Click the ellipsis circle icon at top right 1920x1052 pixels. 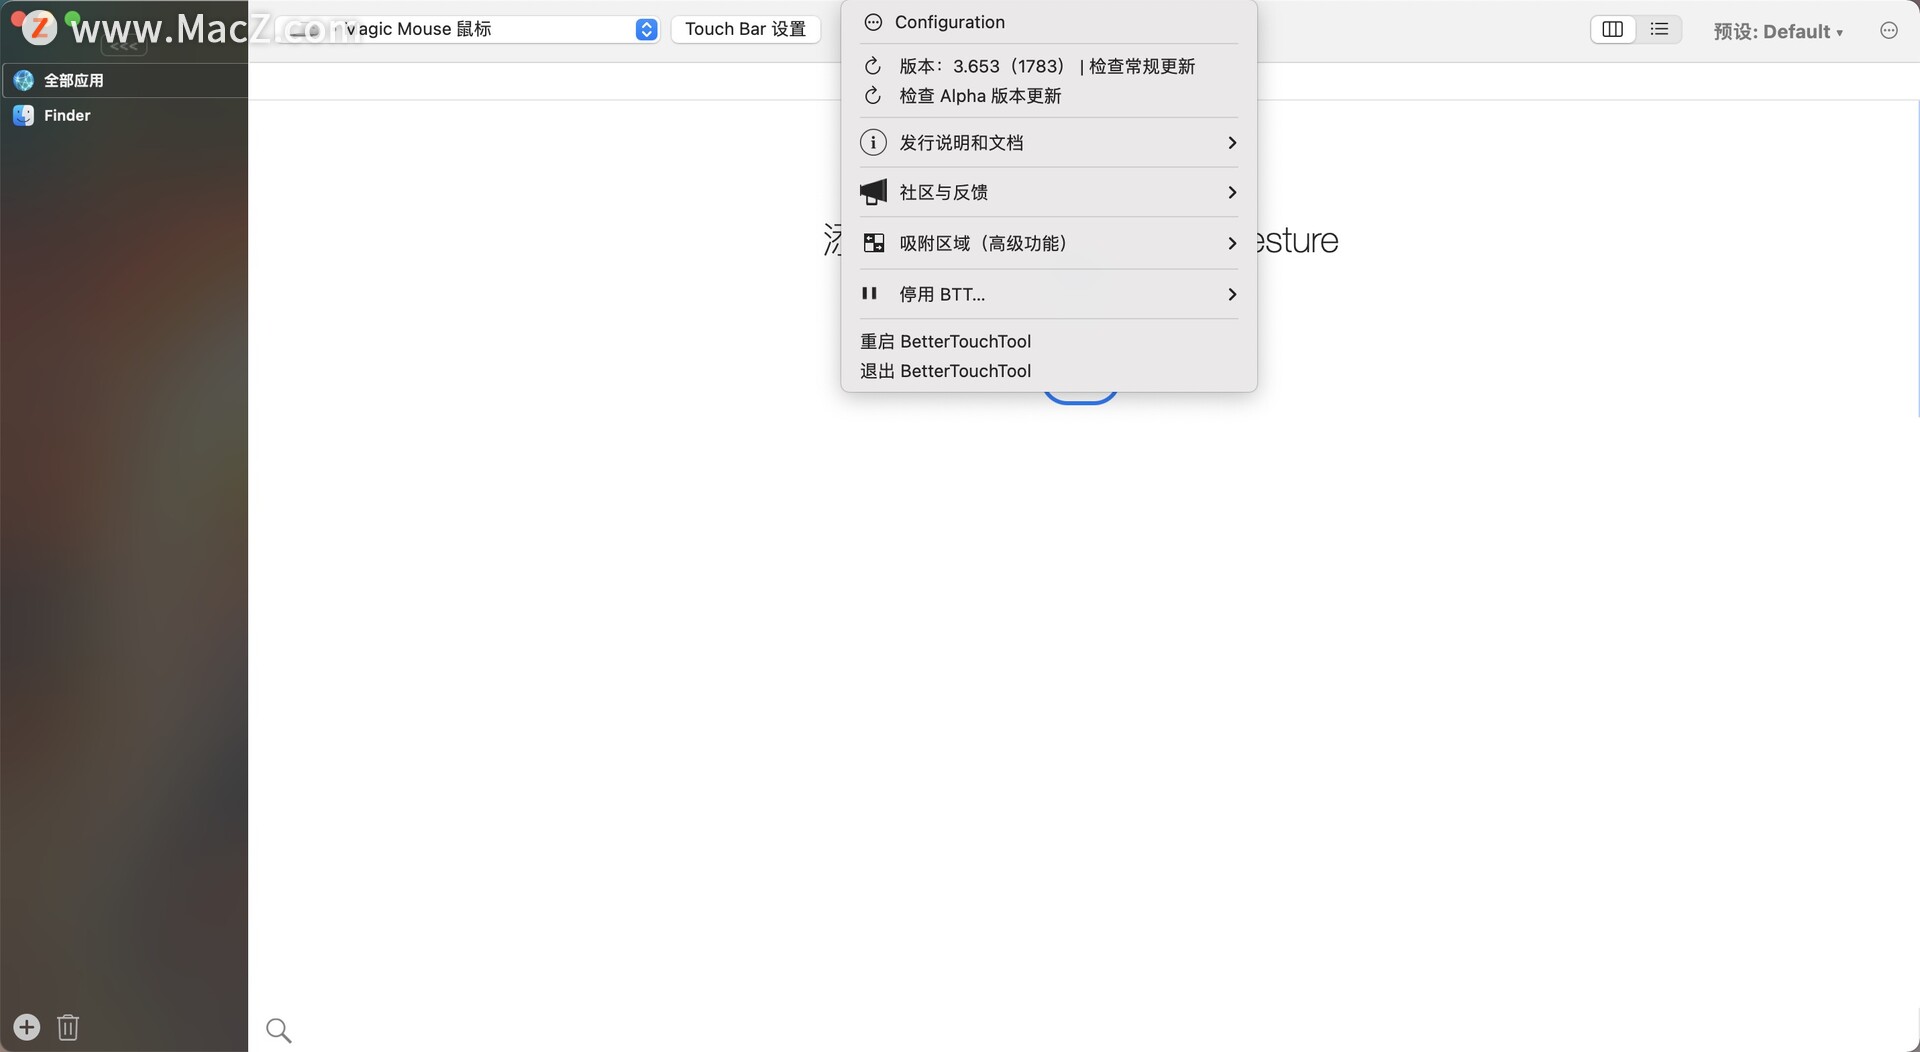[x=1889, y=31]
